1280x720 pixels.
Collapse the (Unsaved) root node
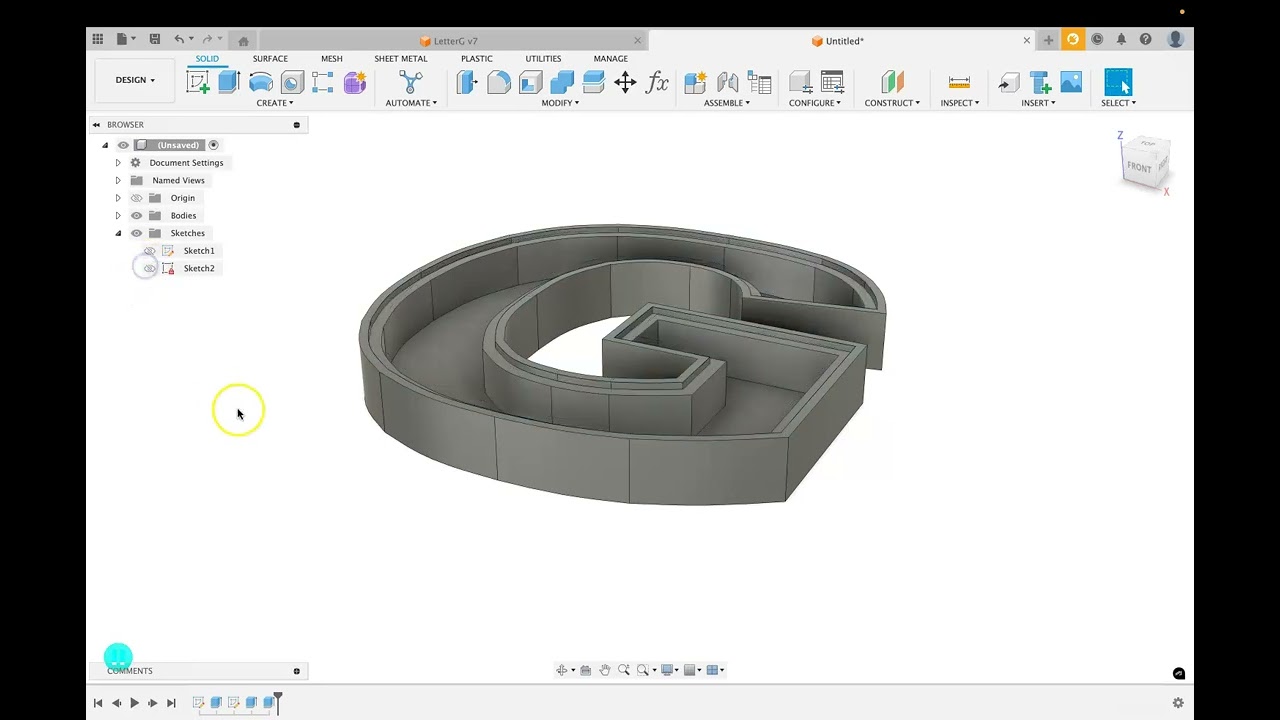[x=105, y=145]
